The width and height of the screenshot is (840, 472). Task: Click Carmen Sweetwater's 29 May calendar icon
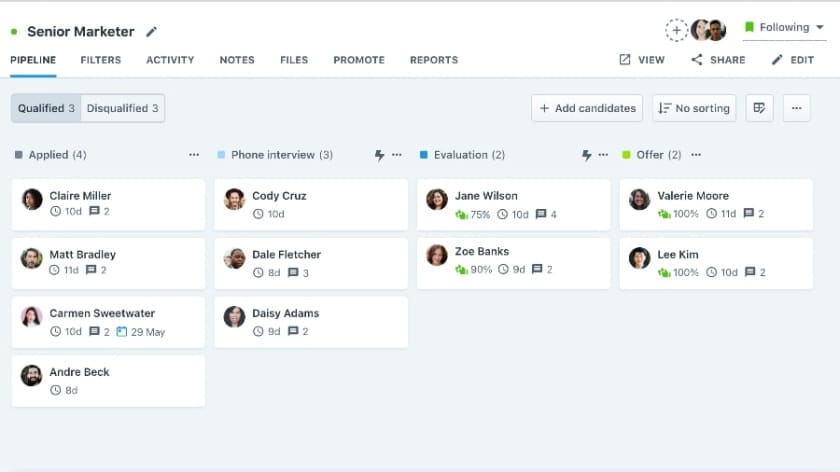coord(122,332)
